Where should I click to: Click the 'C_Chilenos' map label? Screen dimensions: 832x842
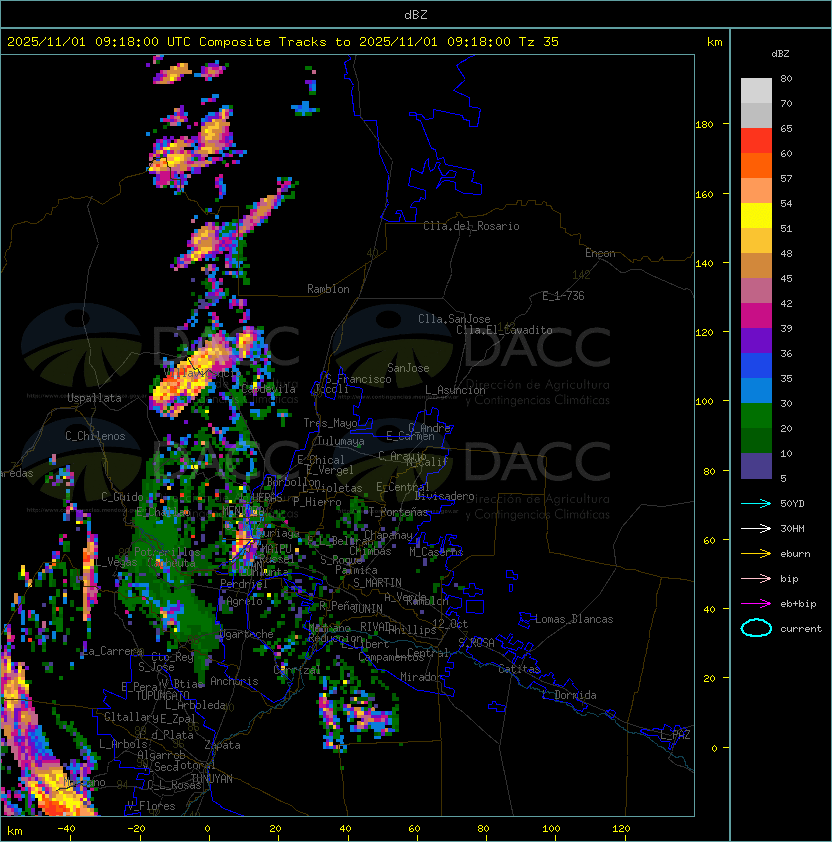tap(95, 436)
